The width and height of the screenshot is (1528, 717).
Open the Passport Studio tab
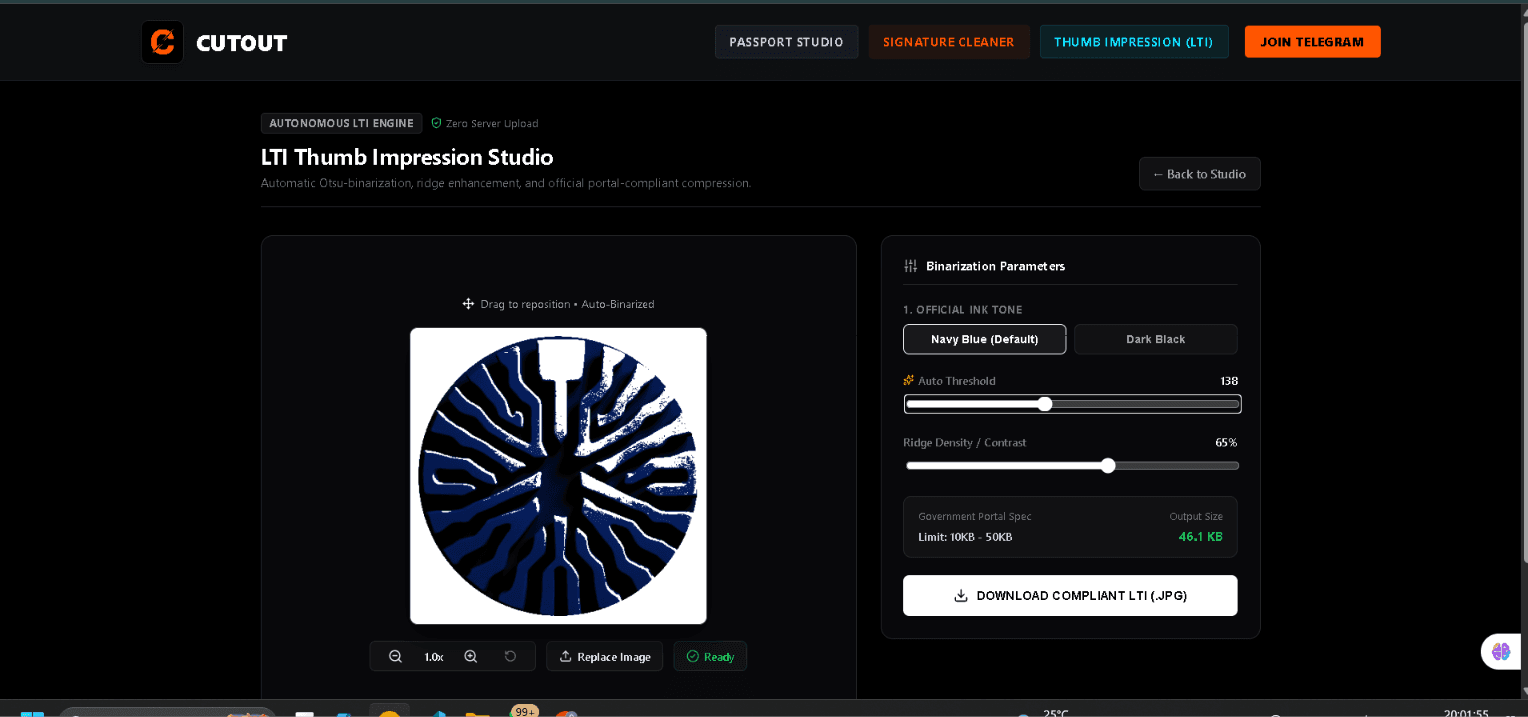pyautogui.click(x=787, y=42)
